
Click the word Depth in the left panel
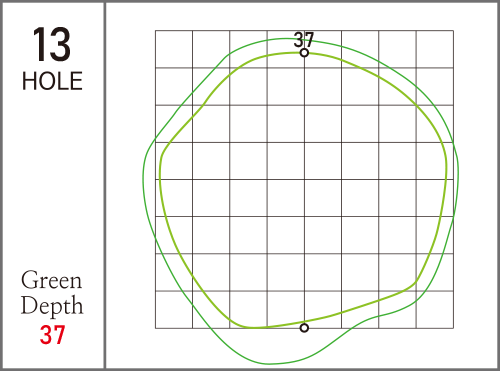[x=52, y=305]
